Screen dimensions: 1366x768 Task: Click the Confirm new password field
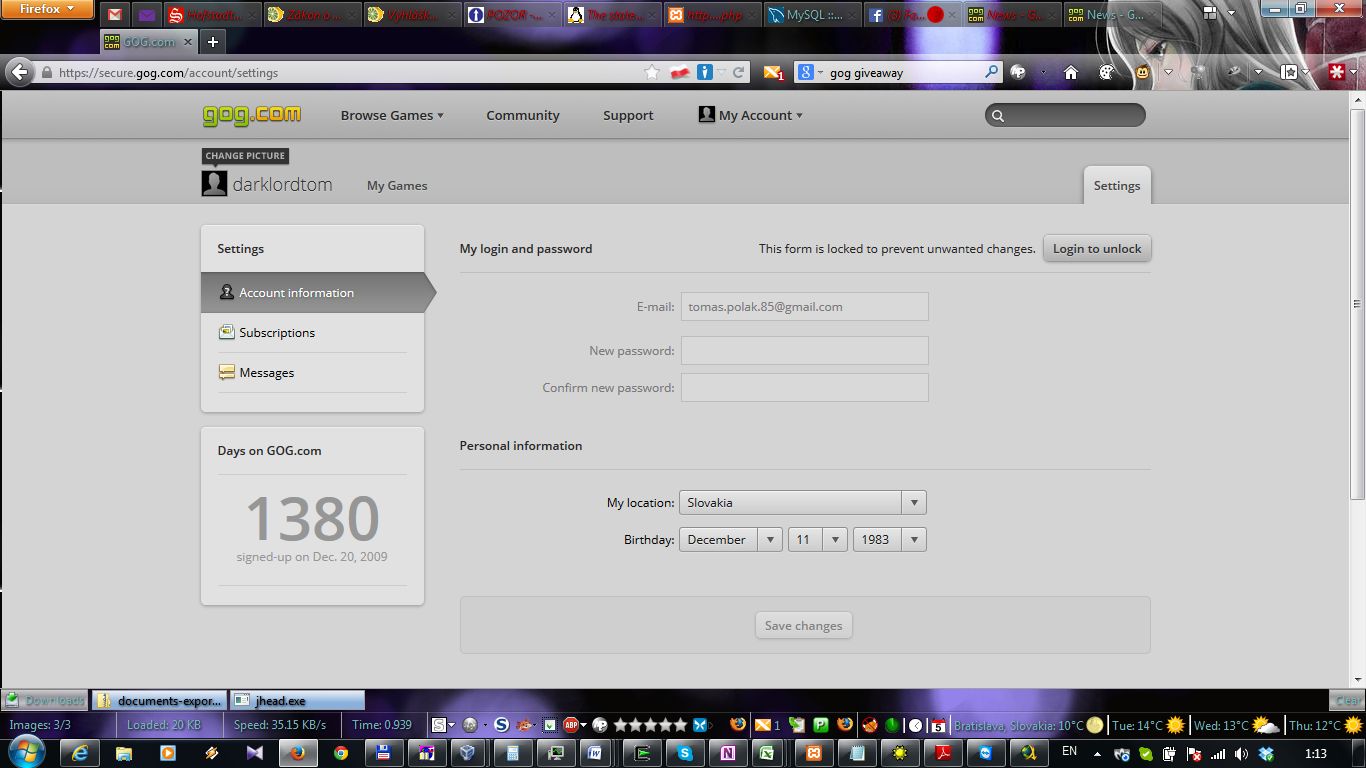coord(805,387)
